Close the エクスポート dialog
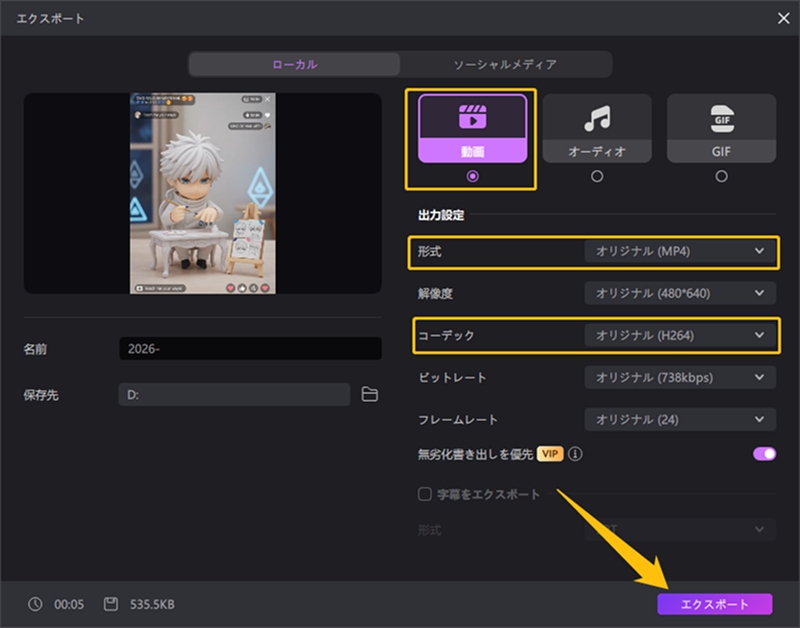 tap(783, 18)
